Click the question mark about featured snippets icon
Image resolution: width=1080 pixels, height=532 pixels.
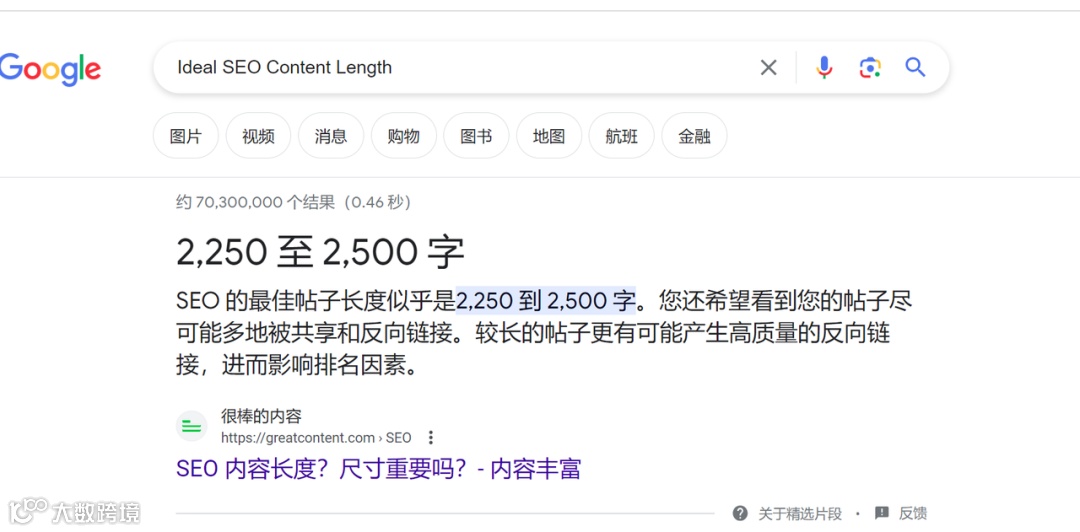point(740,513)
